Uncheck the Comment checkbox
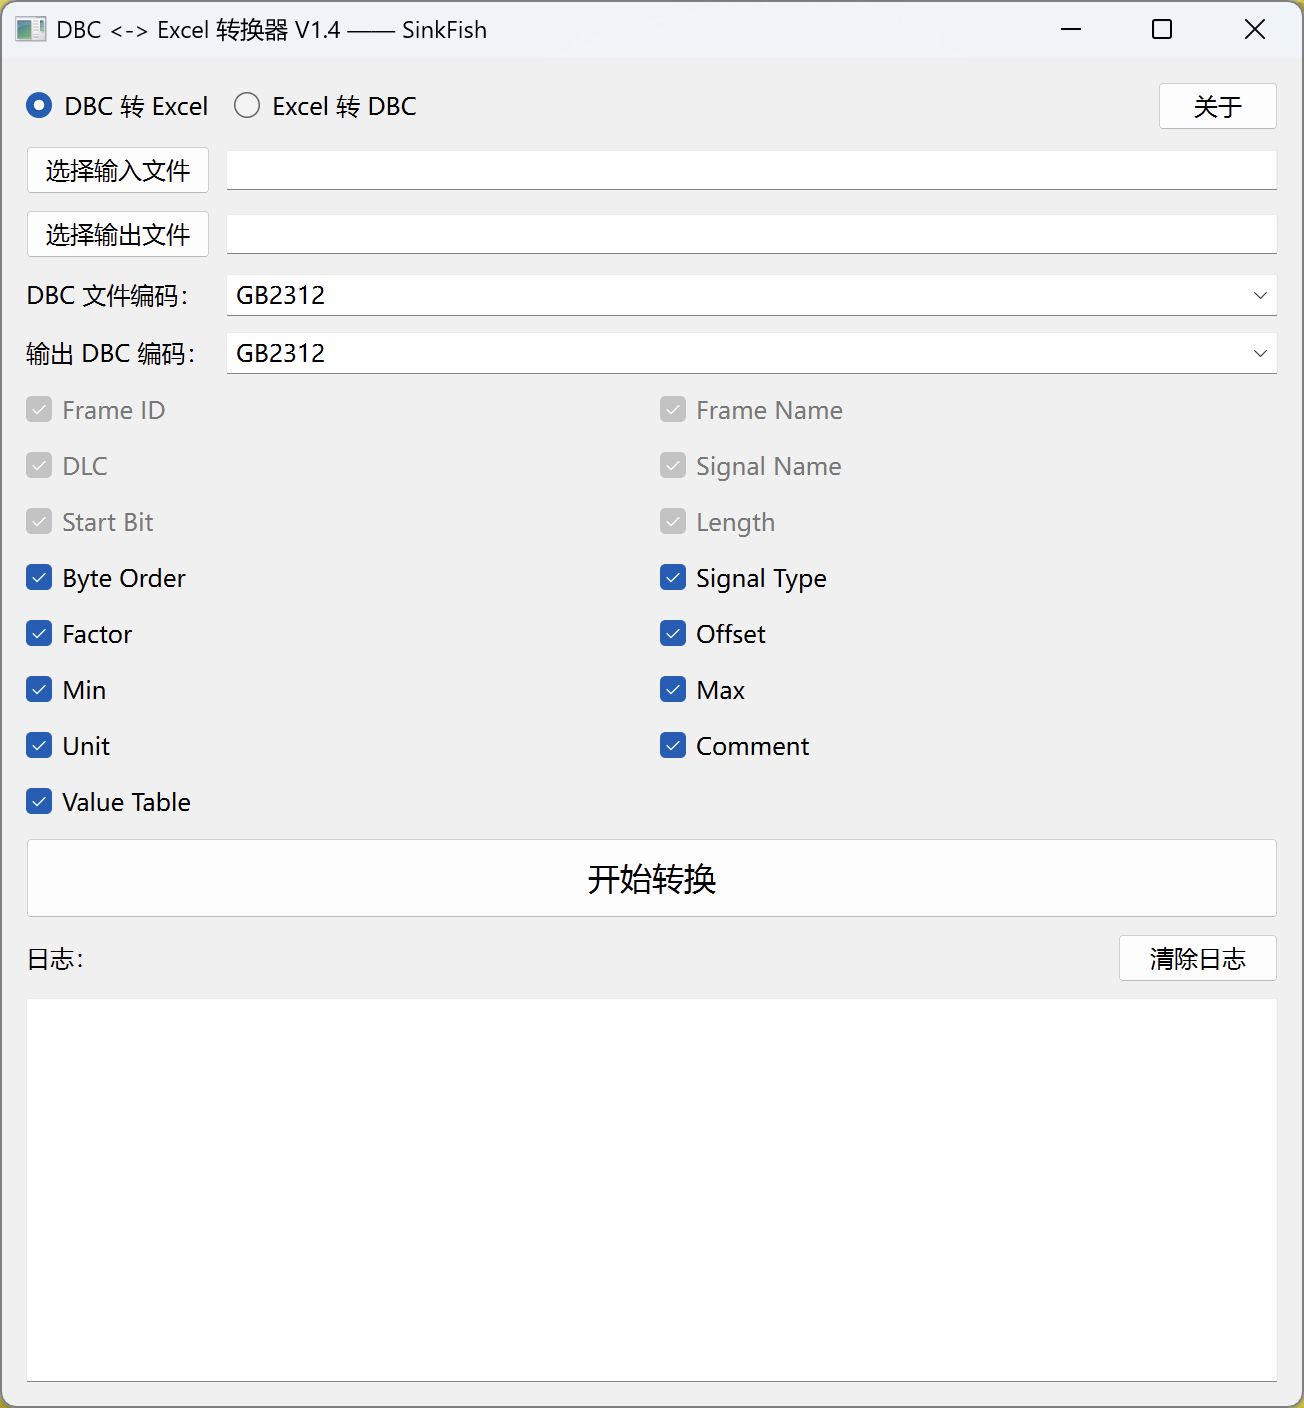Screen dimensions: 1304x1408 673,745
